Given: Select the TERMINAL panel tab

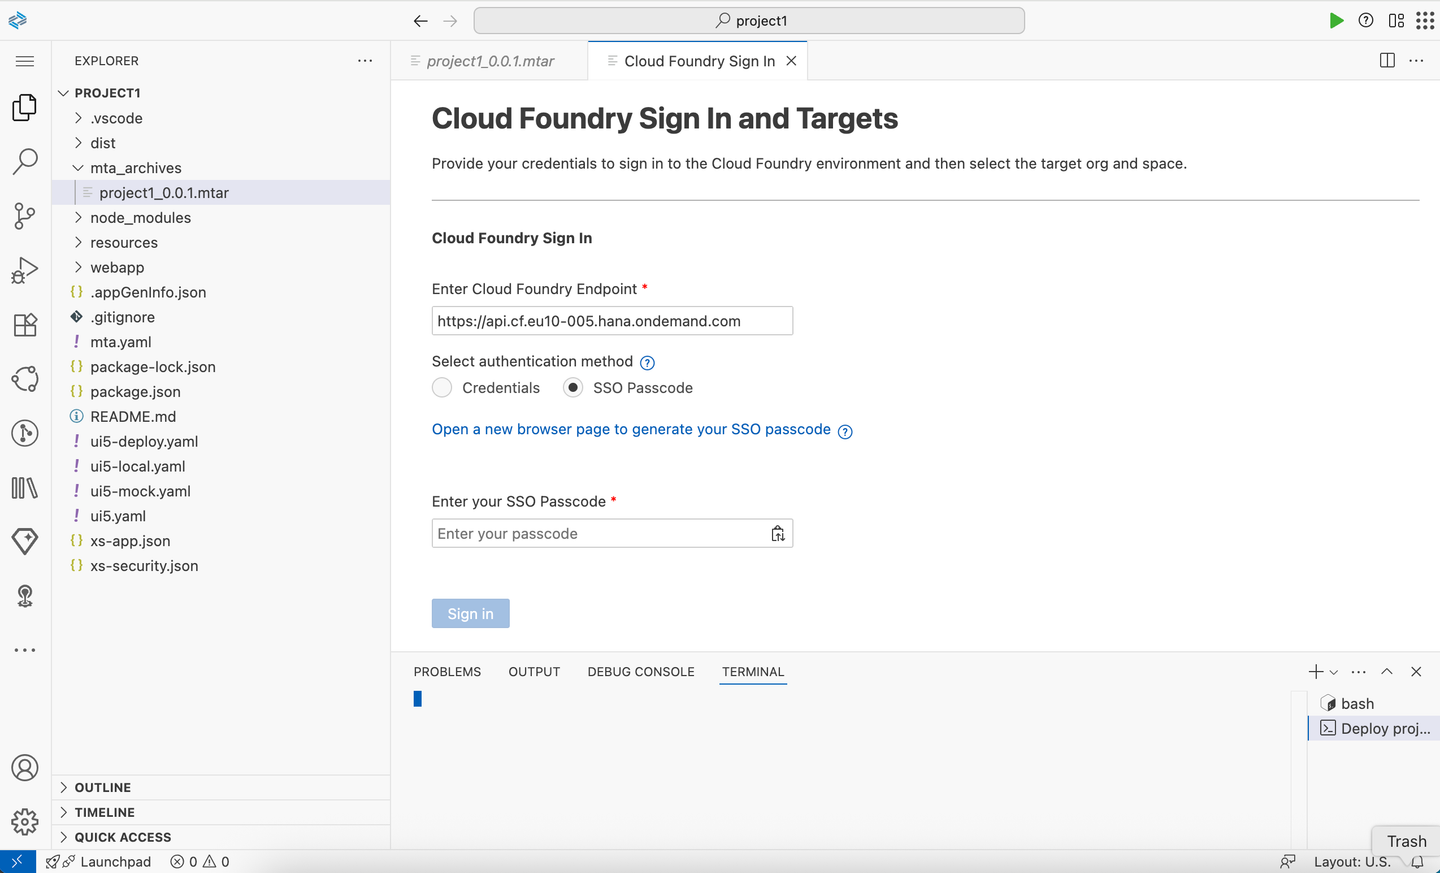Looking at the screenshot, I should (753, 672).
